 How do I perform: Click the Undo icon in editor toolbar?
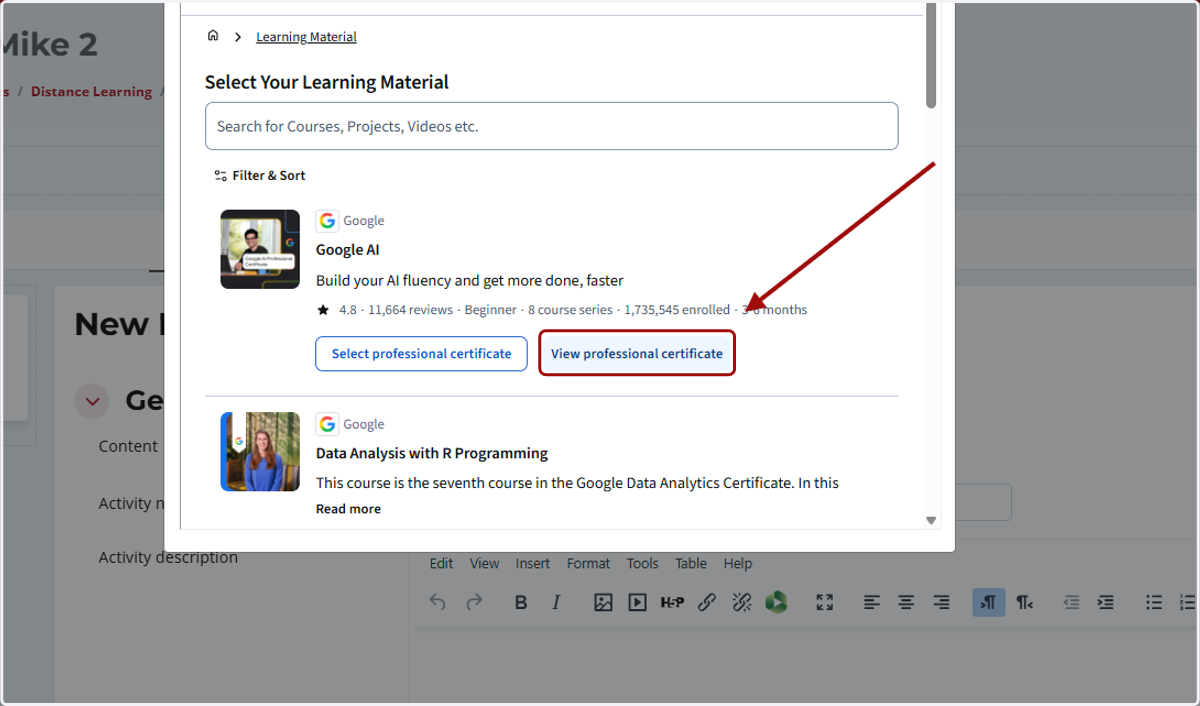tap(438, 602)
